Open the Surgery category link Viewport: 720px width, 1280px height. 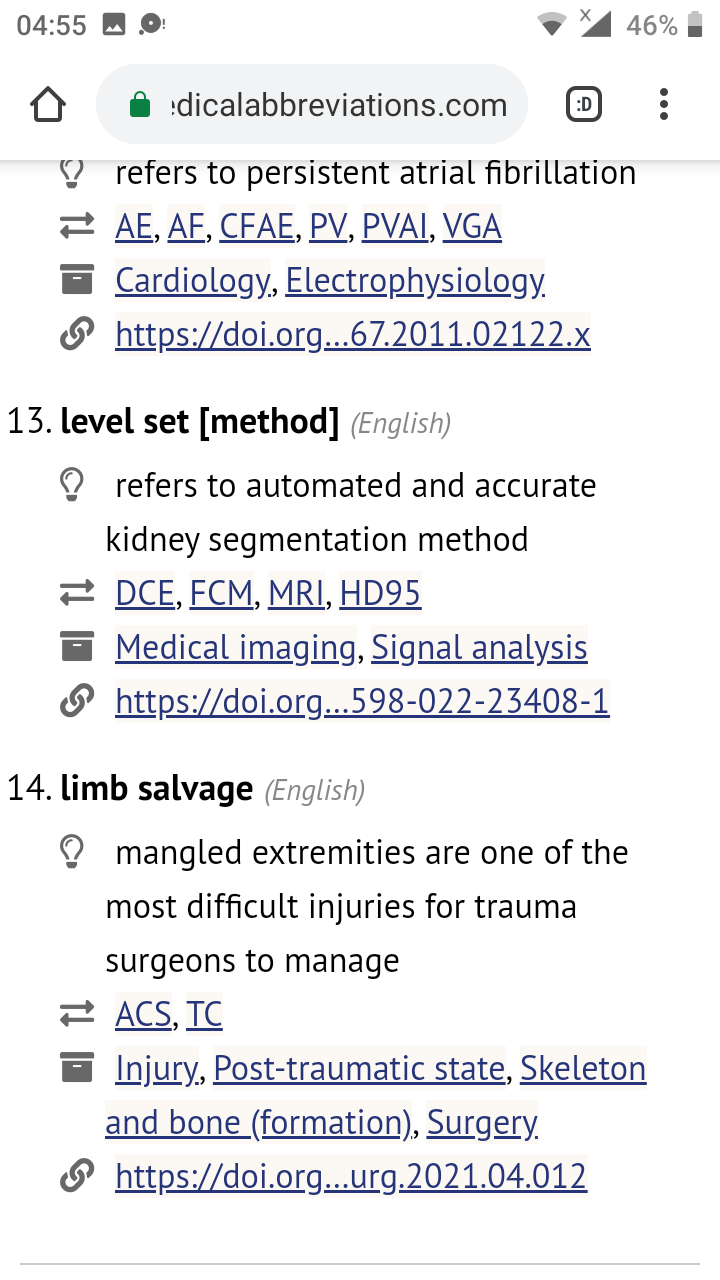pos(482,1123)
